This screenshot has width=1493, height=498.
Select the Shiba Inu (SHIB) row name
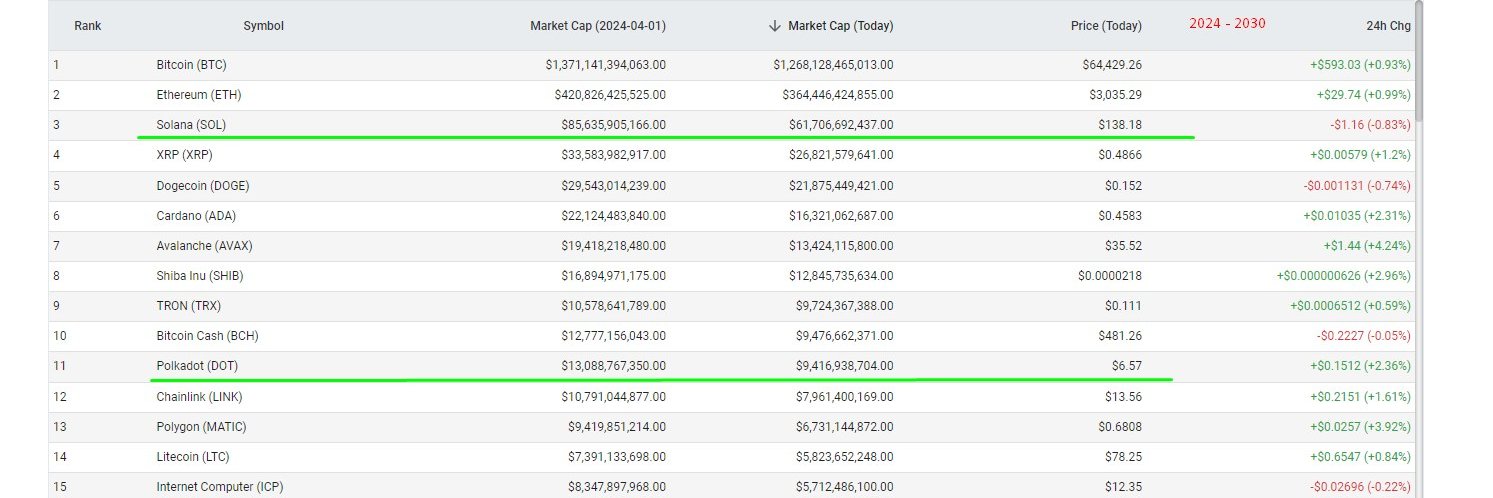pos(202,276)
